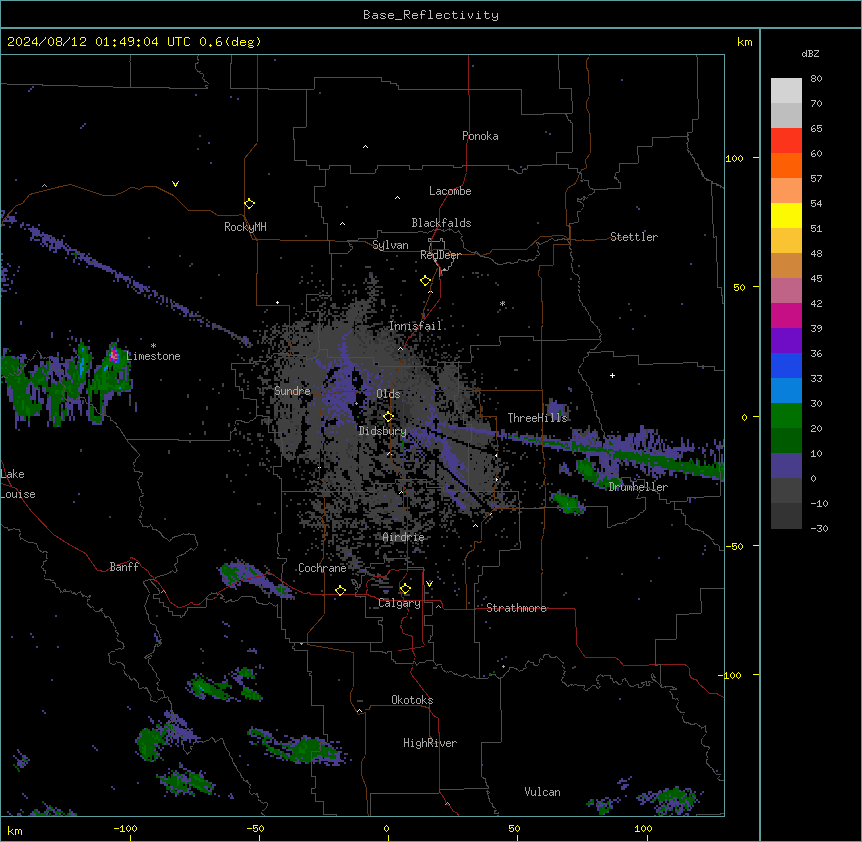
Task: Click the yellow diamond marker above RockyMH
Action: click(x=250, y=204)
